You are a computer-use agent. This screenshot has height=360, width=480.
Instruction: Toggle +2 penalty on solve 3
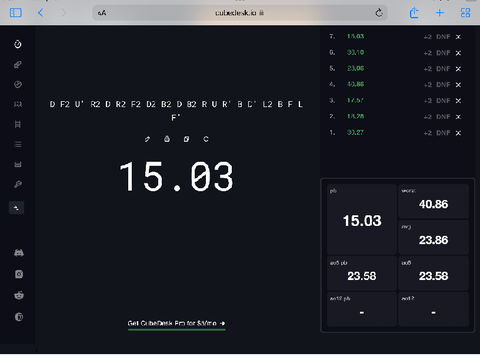[428, 101]
